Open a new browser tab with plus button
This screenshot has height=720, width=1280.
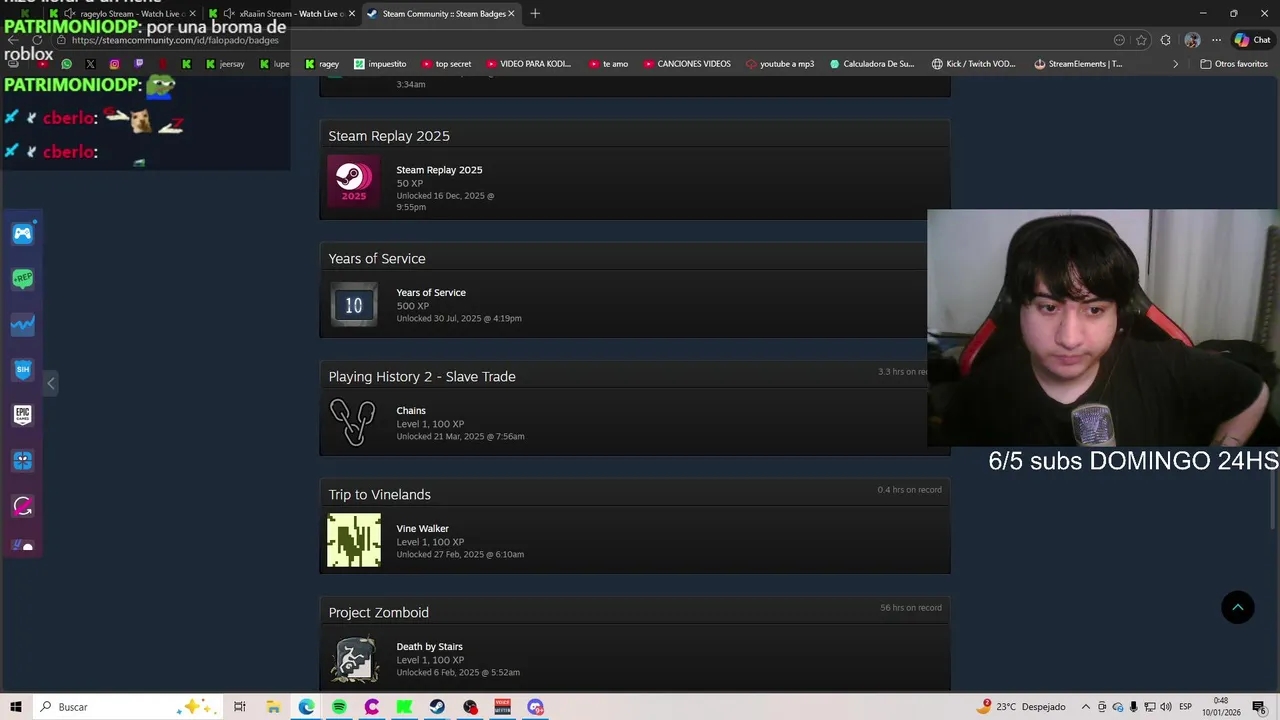click(535, 13)
